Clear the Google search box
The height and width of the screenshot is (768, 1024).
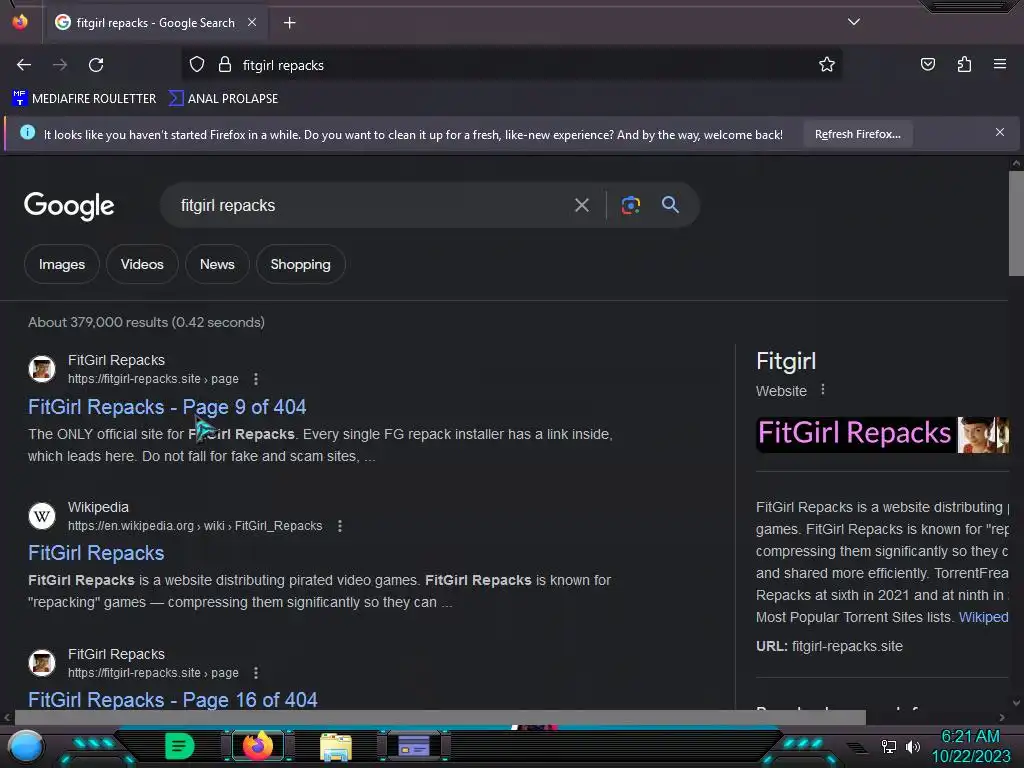tap(581, 206)
